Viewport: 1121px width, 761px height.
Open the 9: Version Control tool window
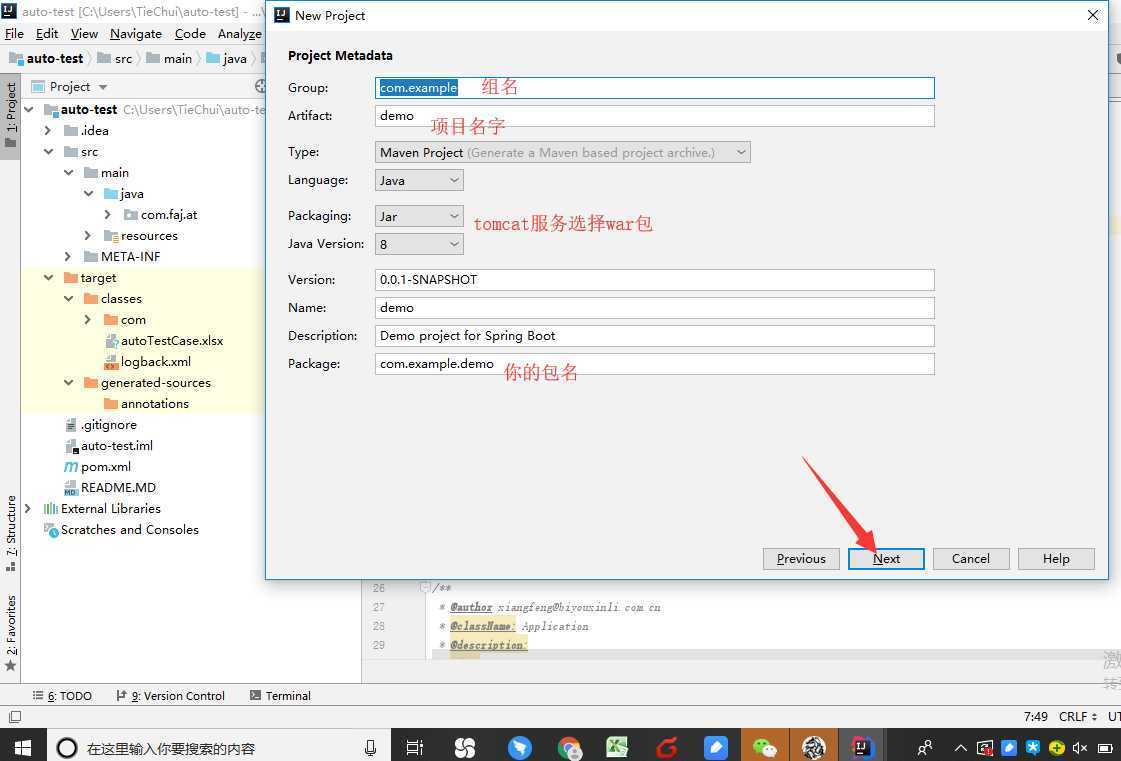[171, 696]
